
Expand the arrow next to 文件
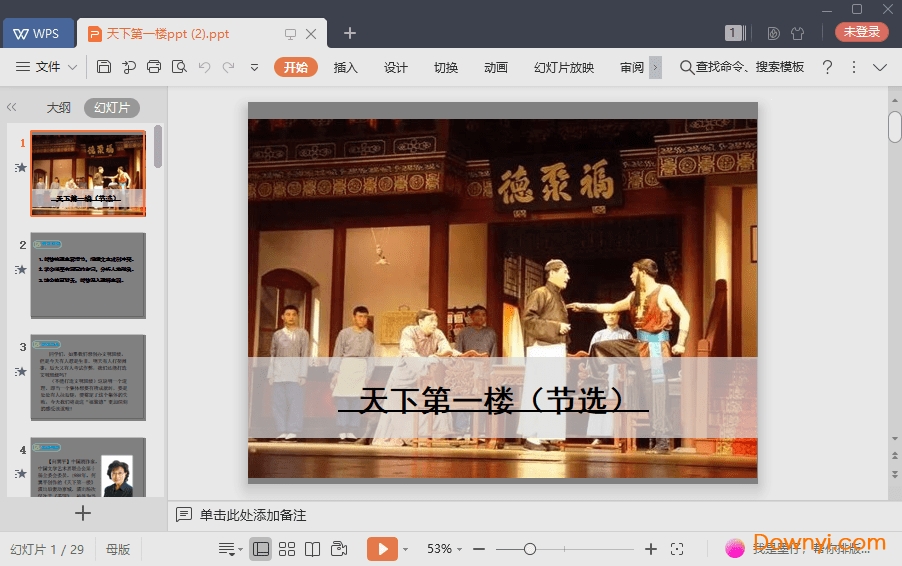(72, 67)
